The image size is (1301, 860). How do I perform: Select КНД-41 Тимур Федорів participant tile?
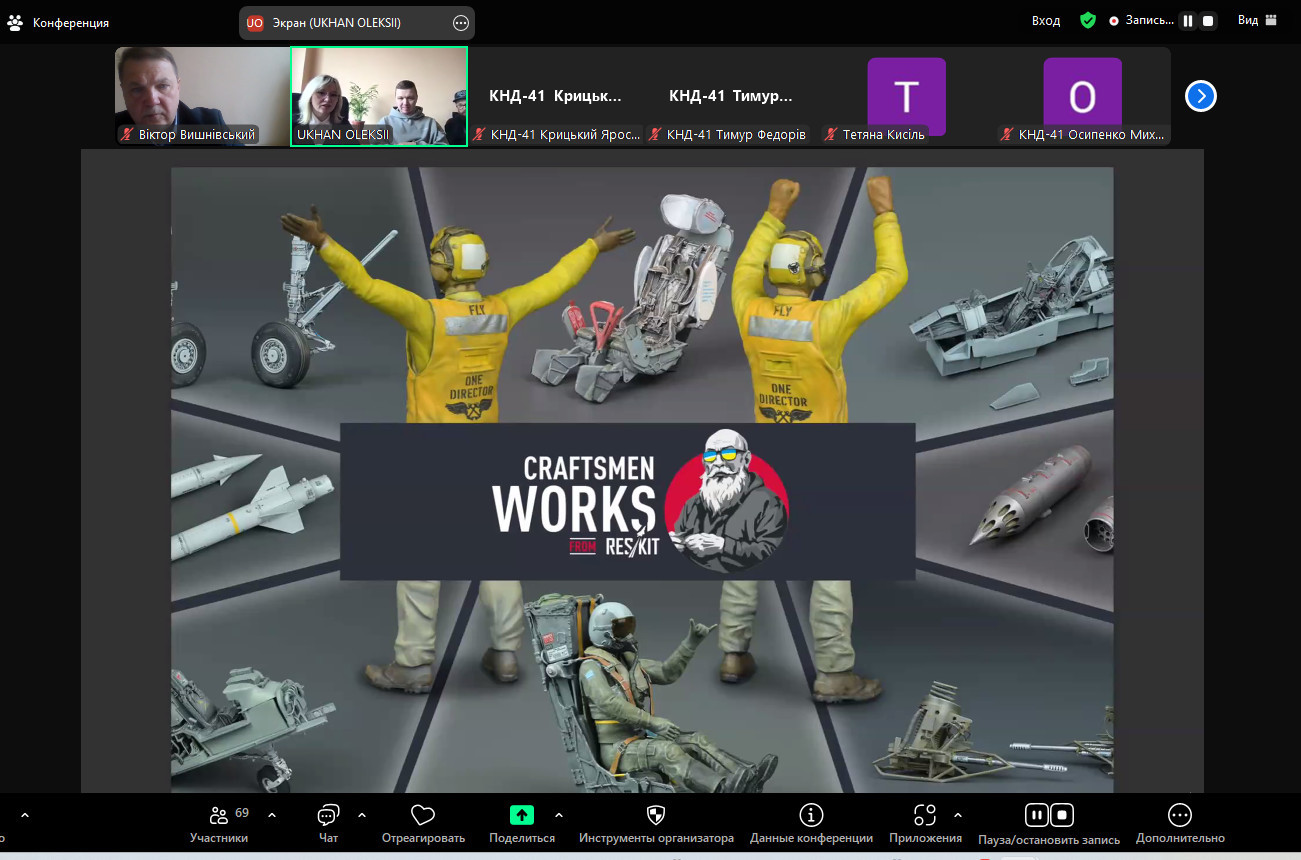tap(731, 96)
